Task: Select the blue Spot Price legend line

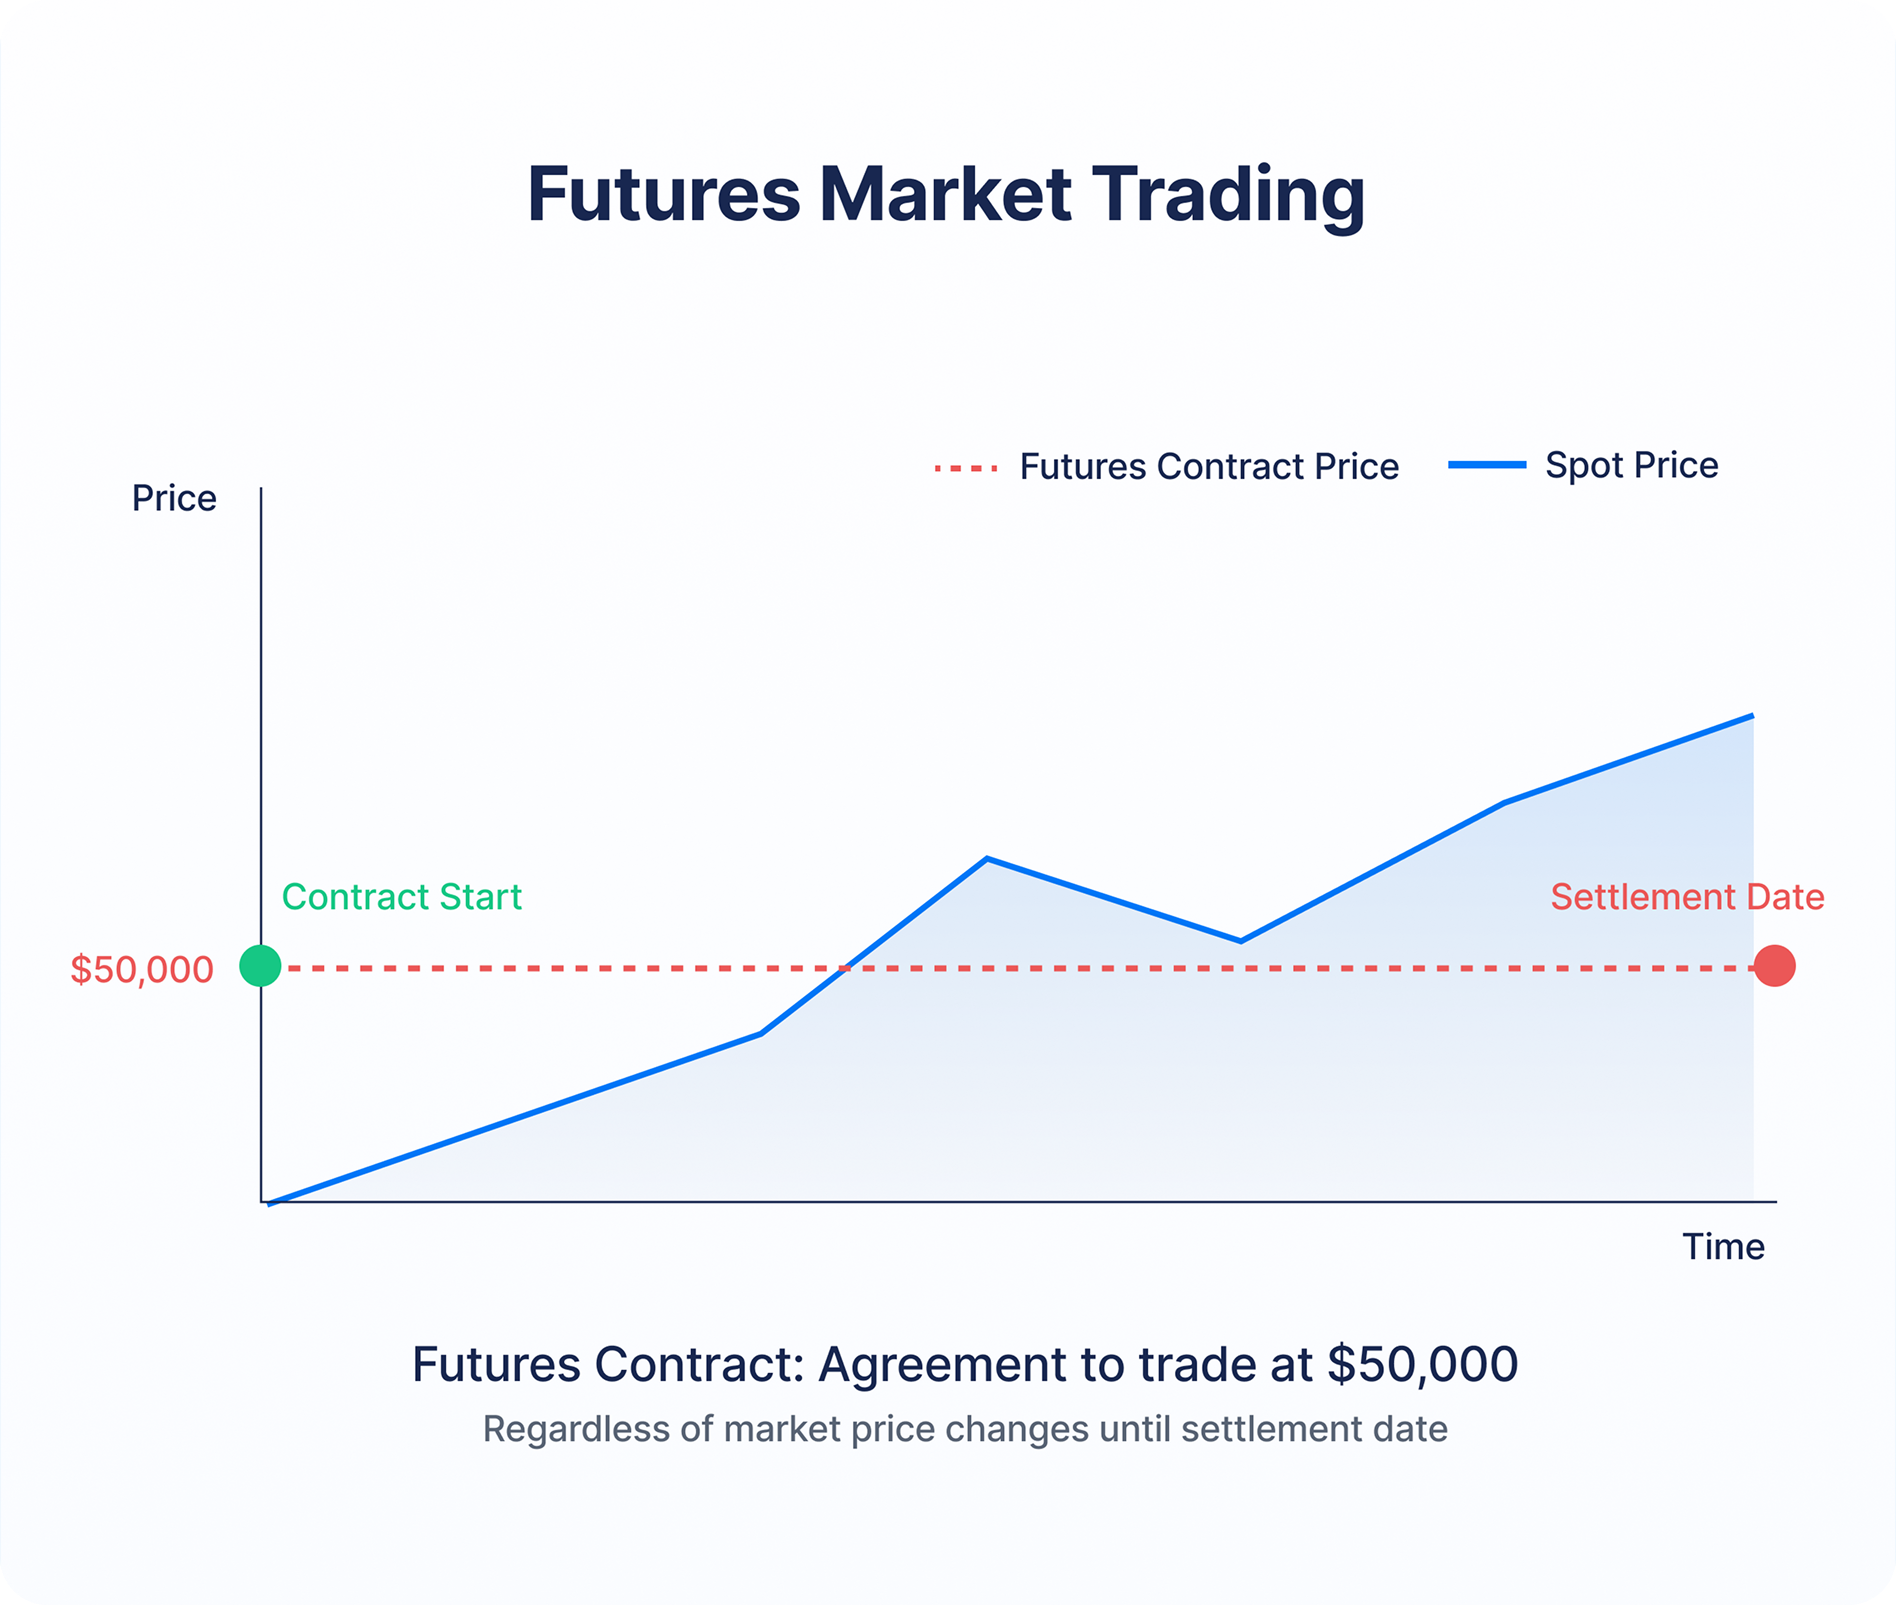Action: coord(1487,465)
